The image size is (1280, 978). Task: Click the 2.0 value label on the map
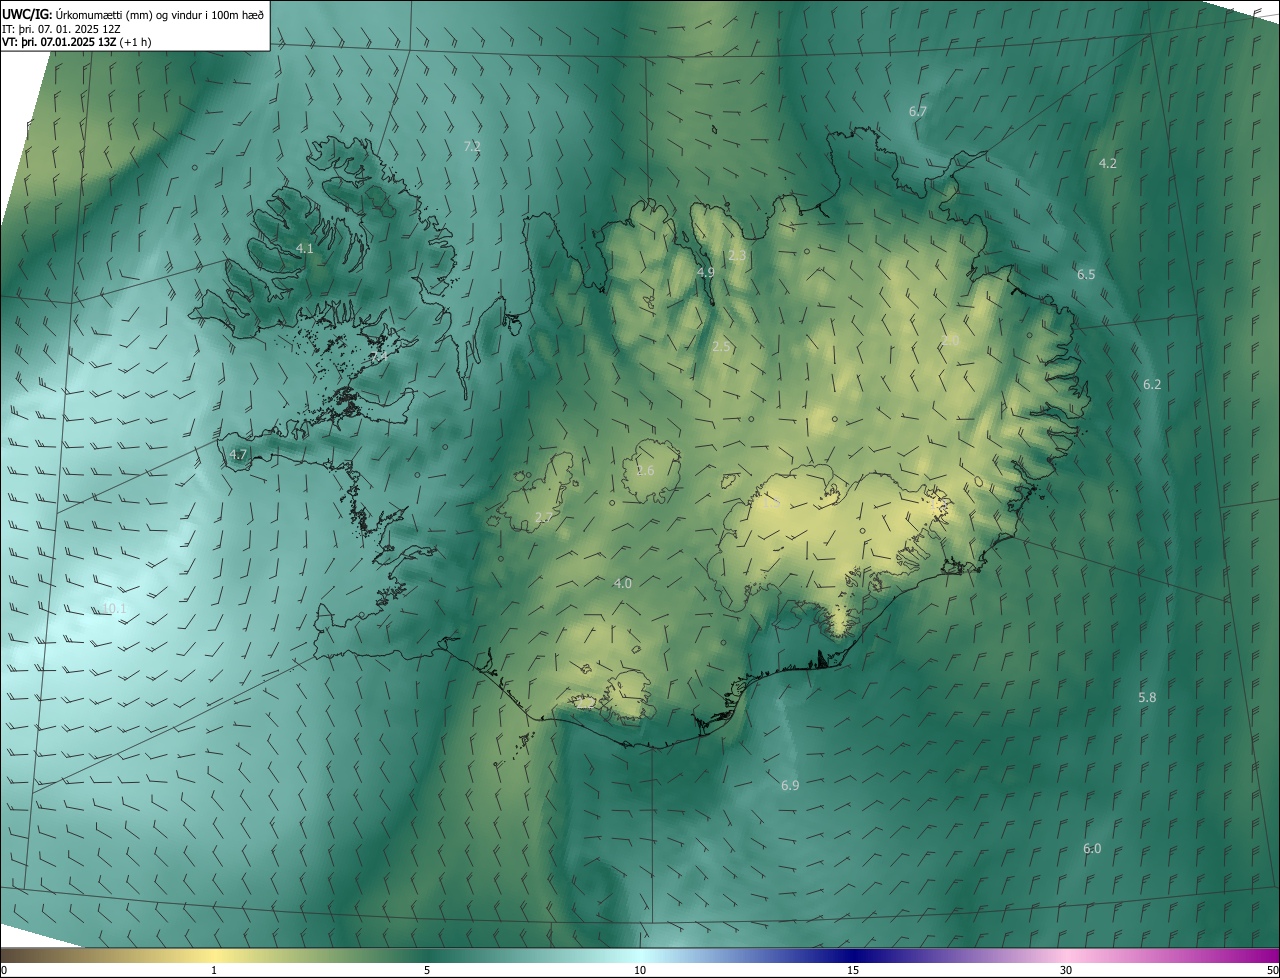coord(950,341)
